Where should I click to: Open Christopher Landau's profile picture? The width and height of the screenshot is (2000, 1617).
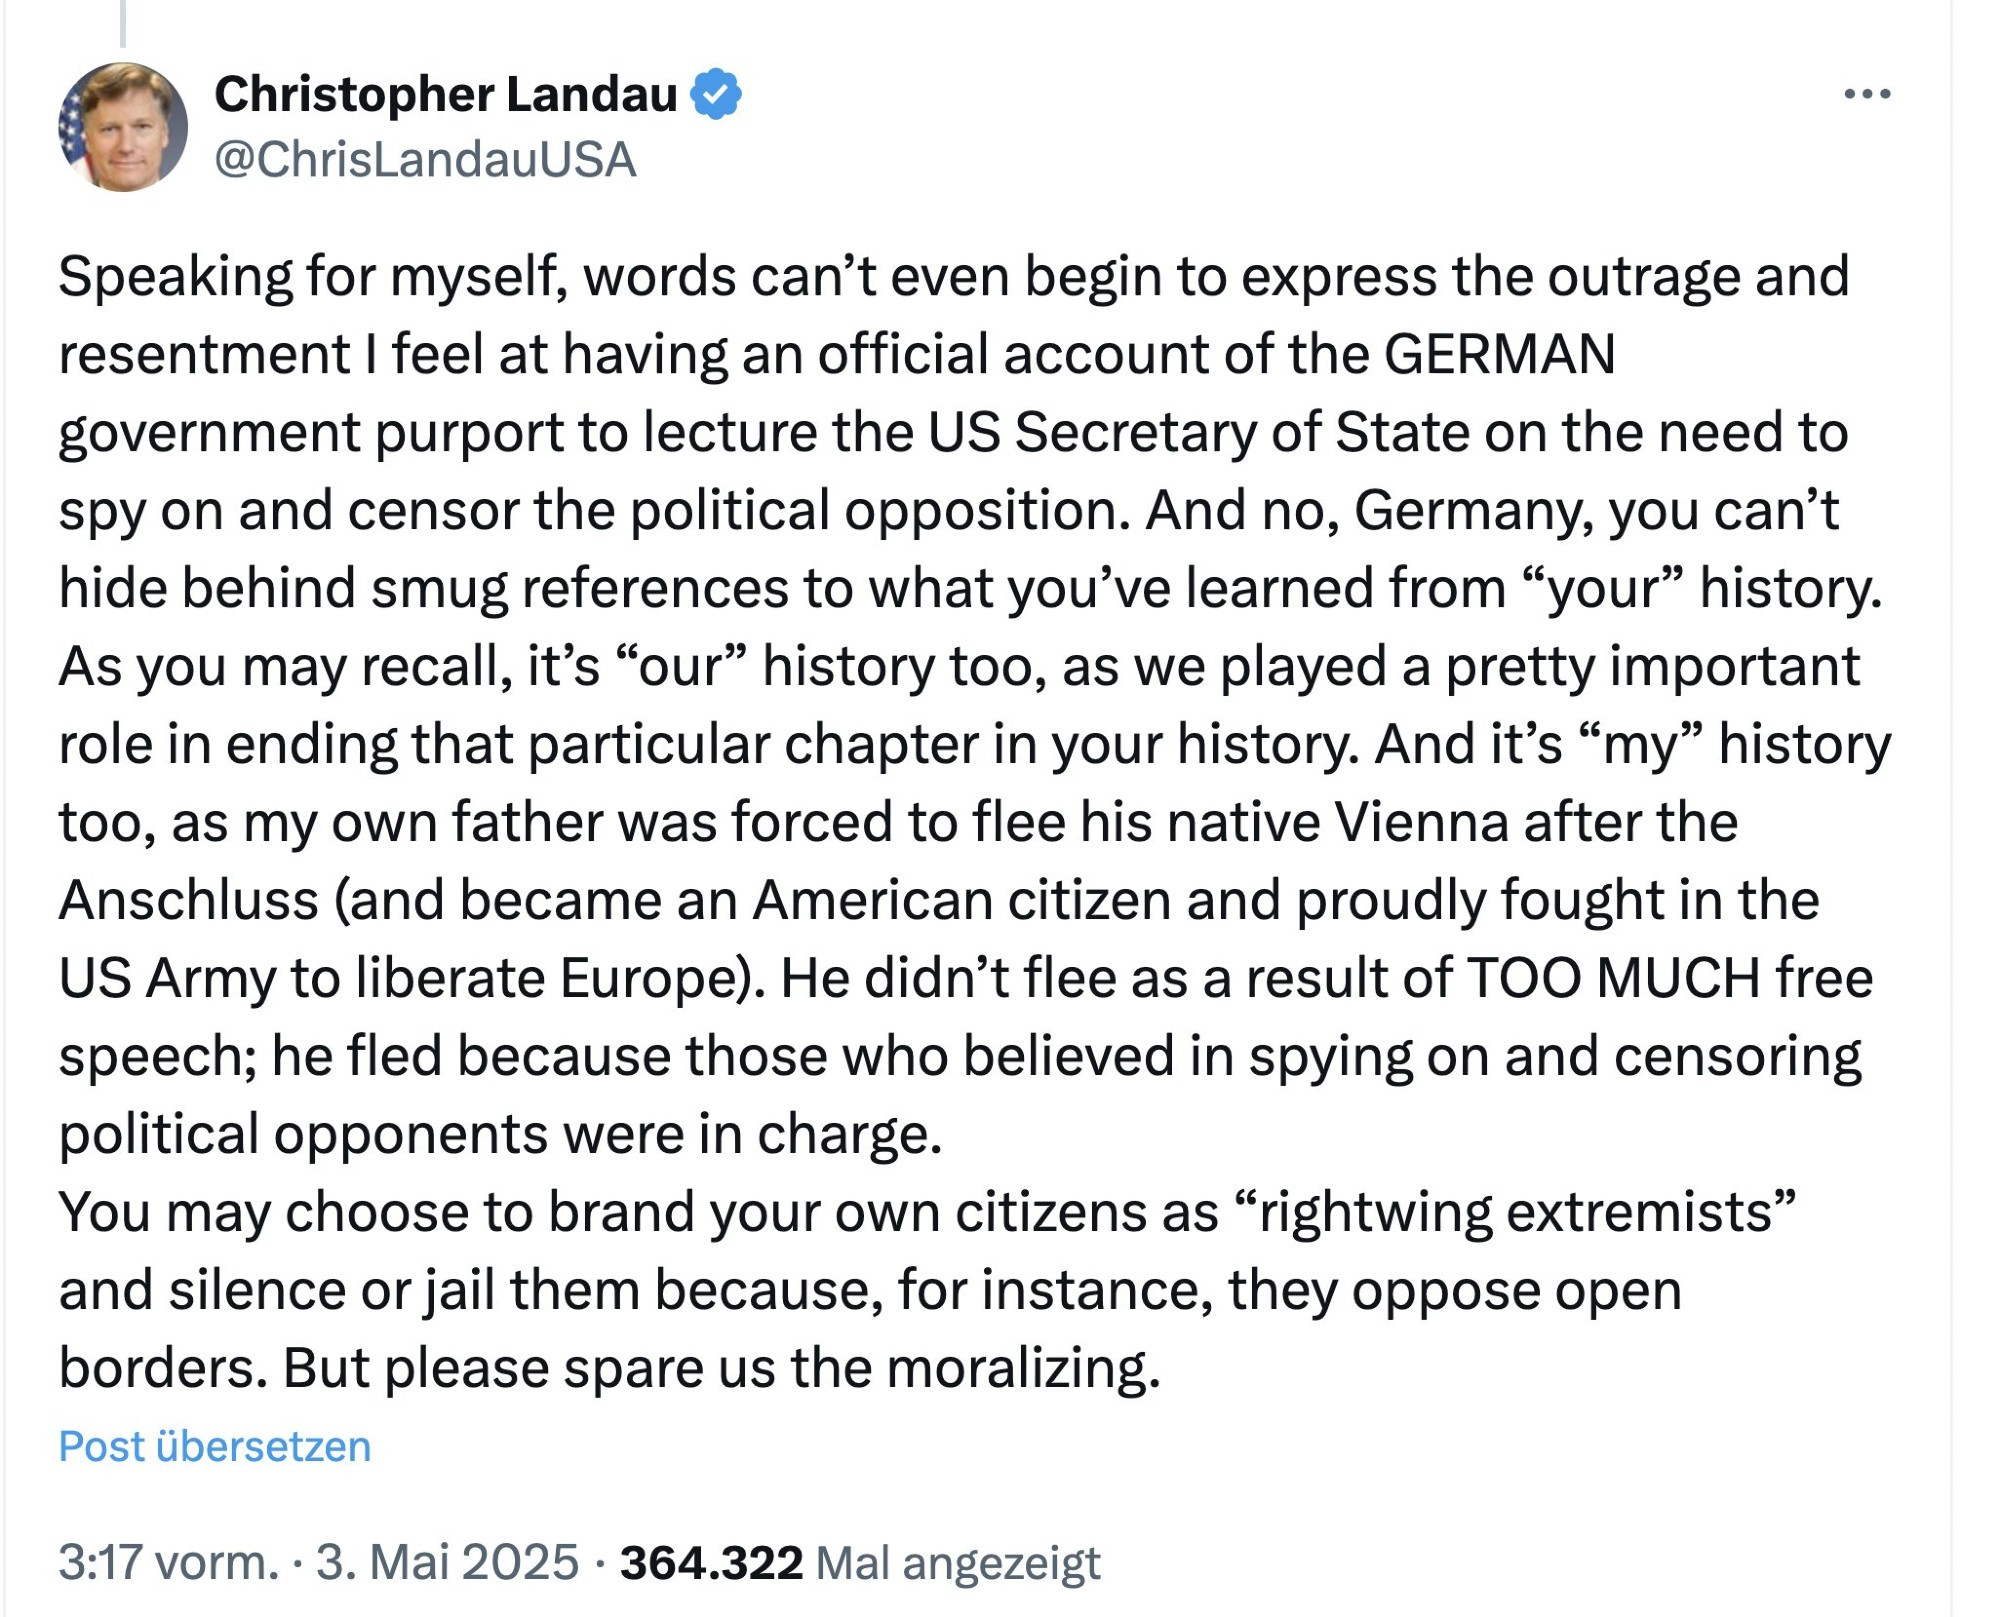pyautogui.click(x=123, y=127)
